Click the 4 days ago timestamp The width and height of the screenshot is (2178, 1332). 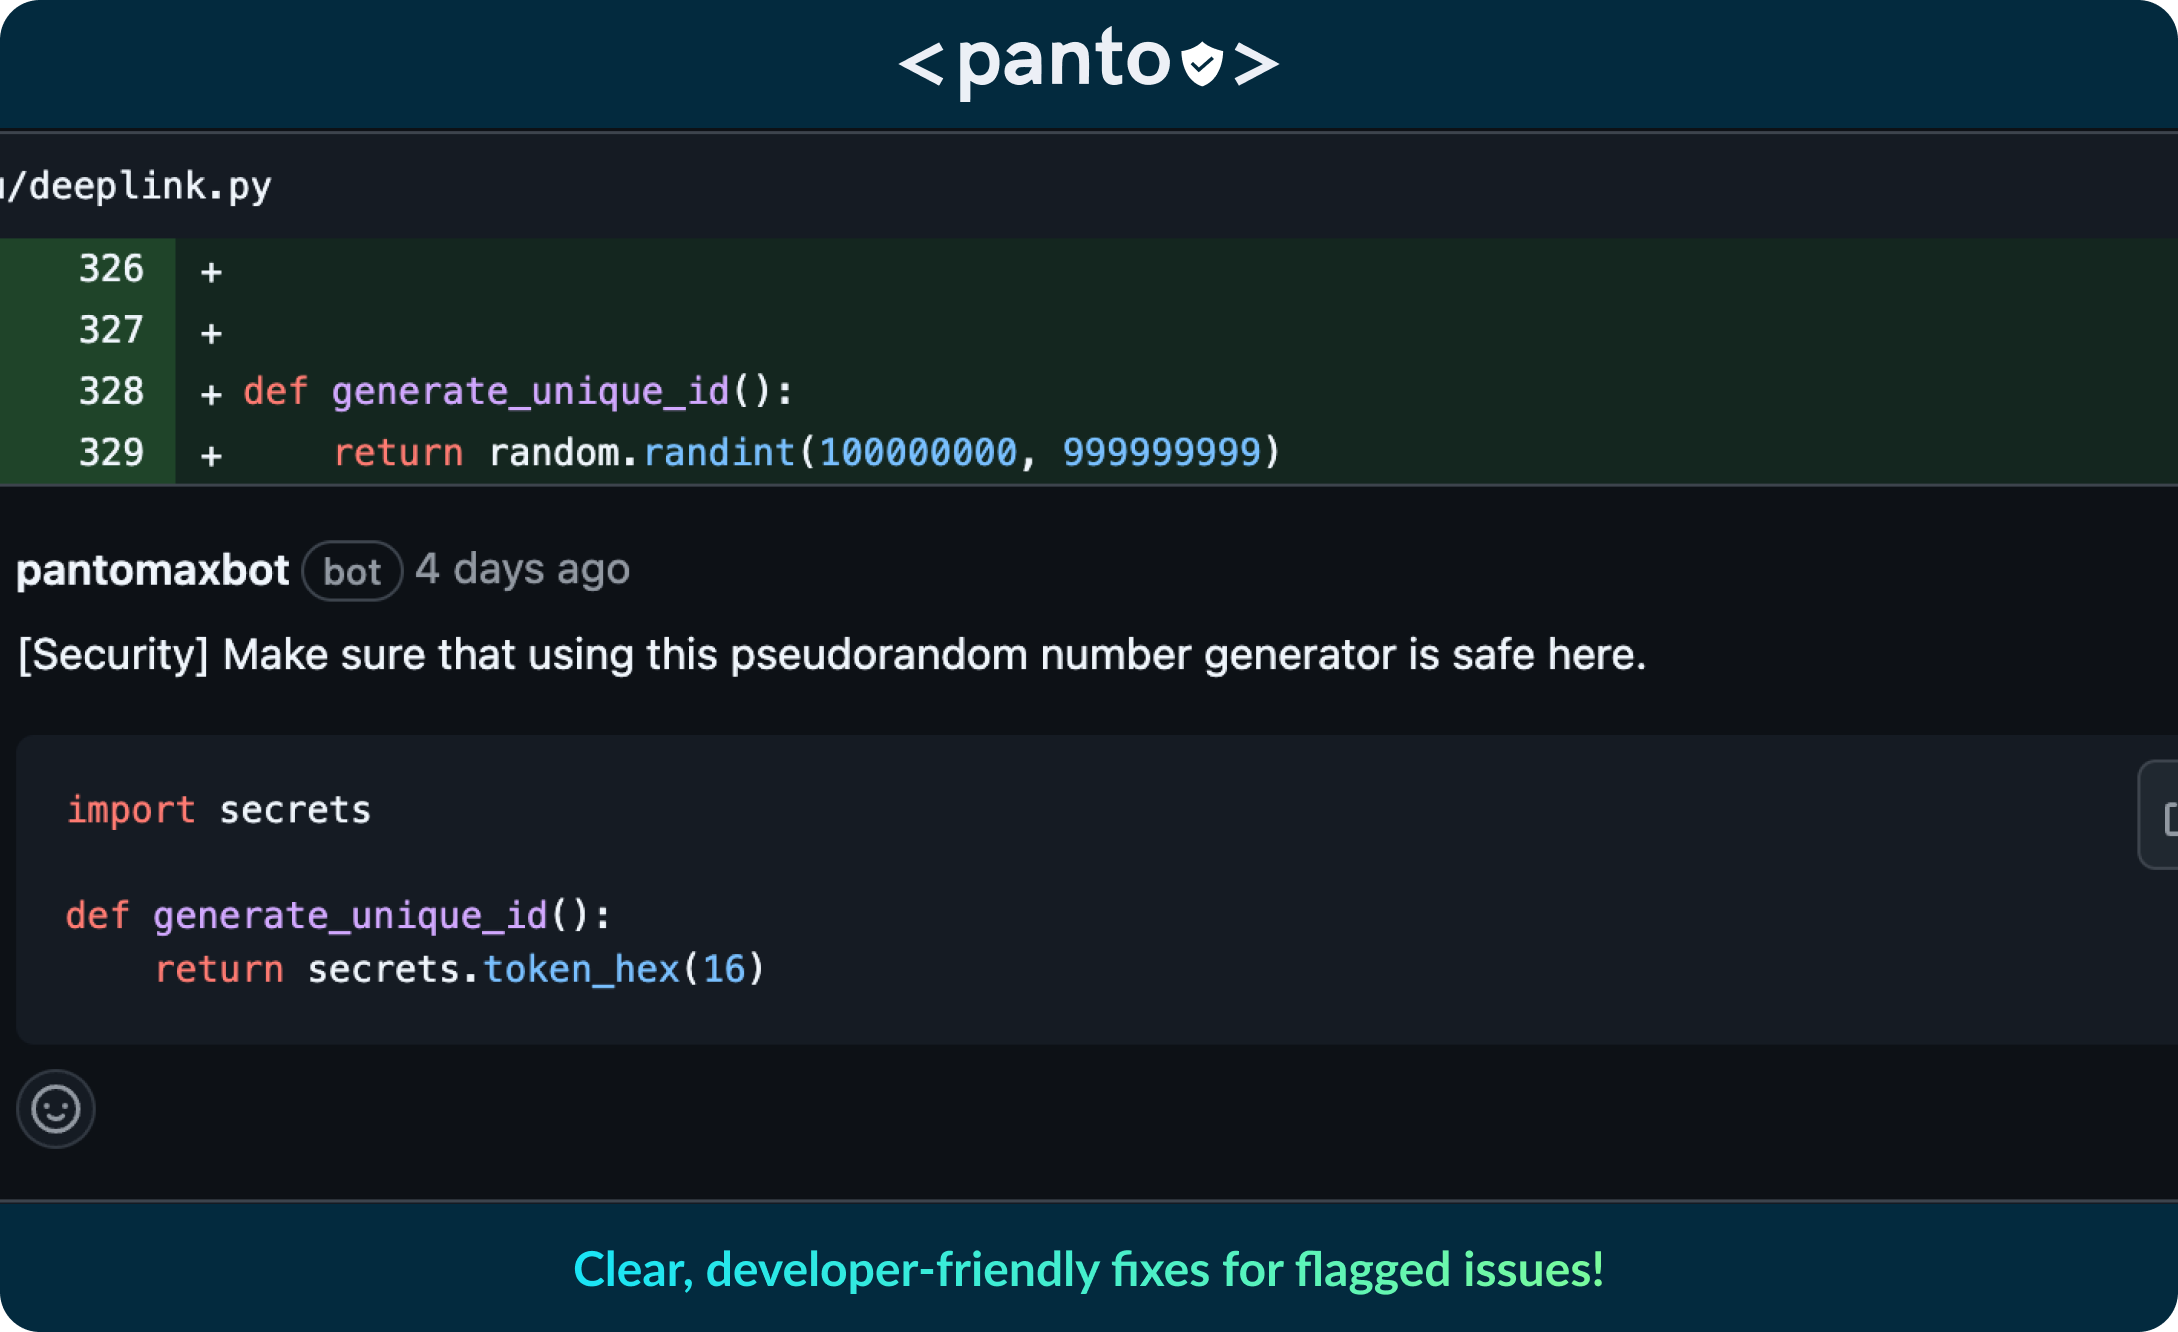[x=522, y=570]
